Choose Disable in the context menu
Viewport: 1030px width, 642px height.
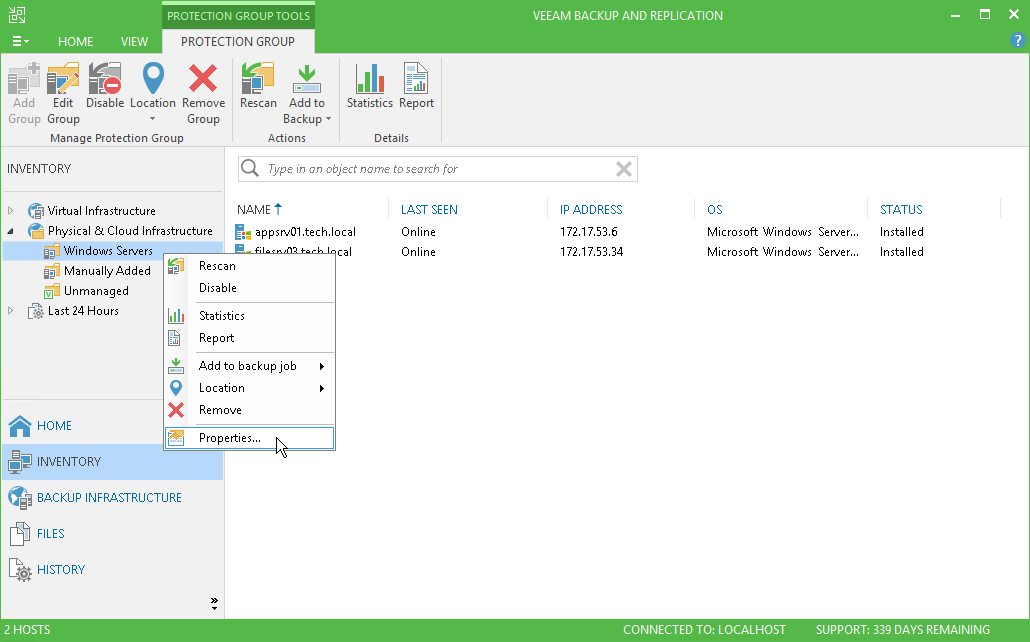(x=250, y=288)
